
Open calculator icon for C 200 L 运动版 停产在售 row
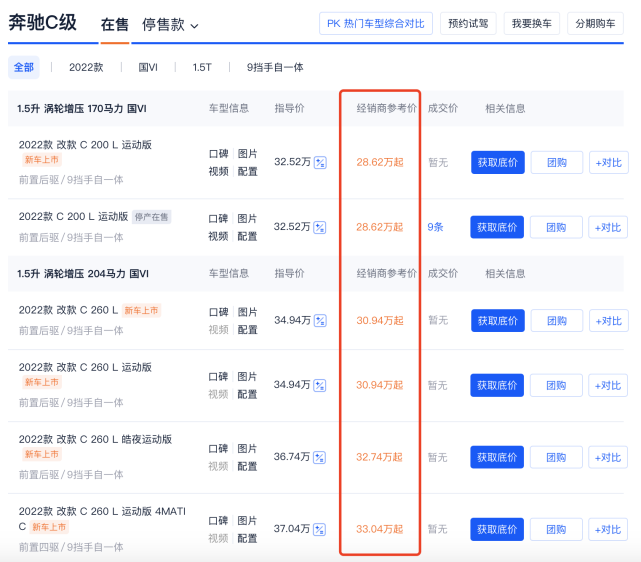pos(320,227)
